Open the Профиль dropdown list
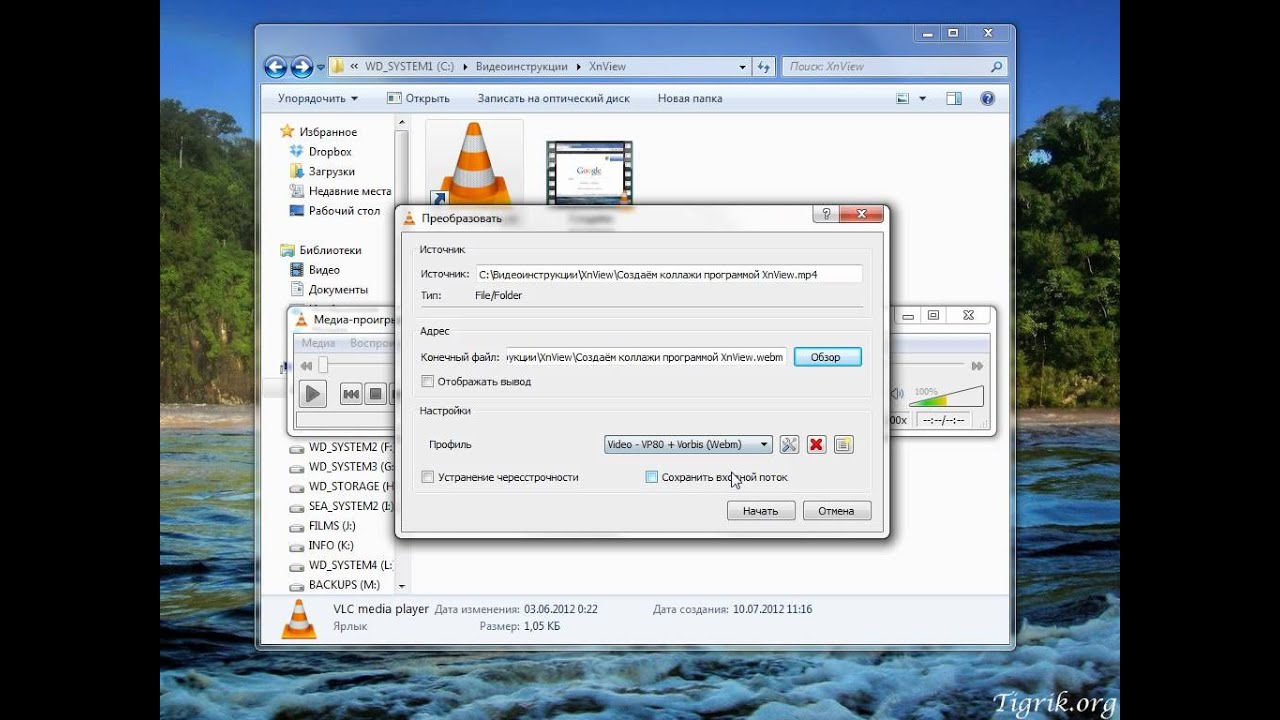 (688, 445)
